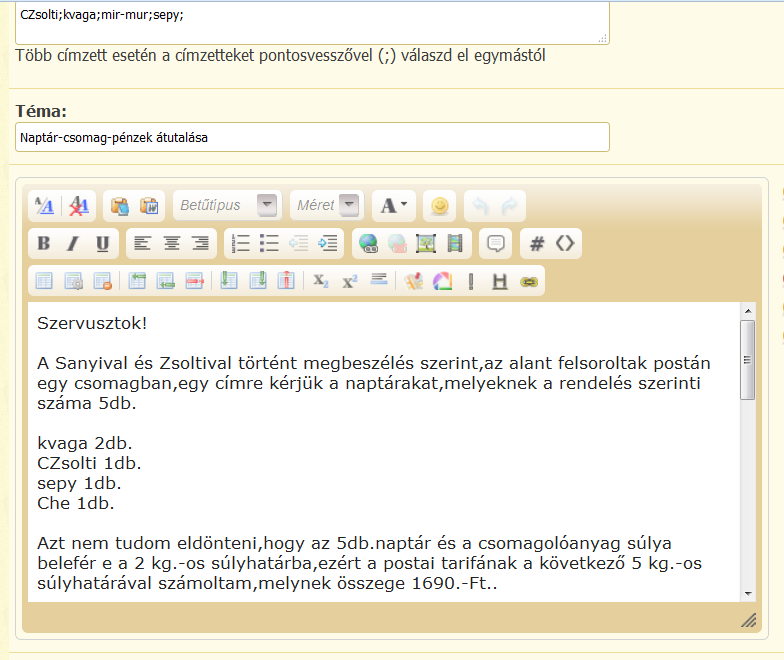This screenshot has width=784, height=660.
Task: Toggle underline formatting
Action: [102, 243]
